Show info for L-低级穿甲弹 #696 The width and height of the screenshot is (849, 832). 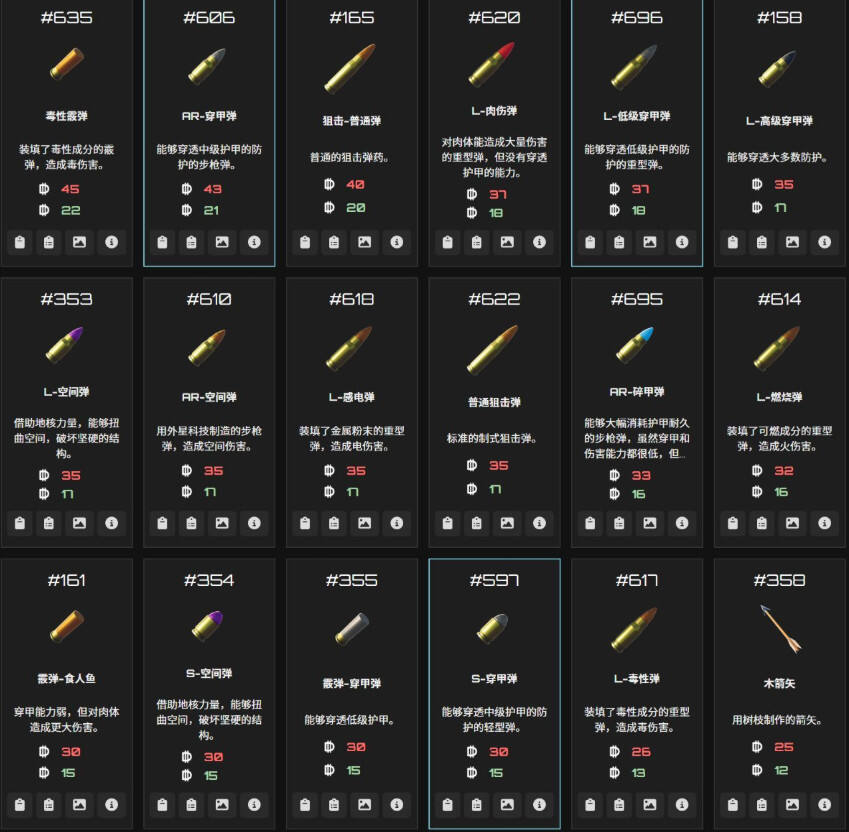[x=682, y=242]
